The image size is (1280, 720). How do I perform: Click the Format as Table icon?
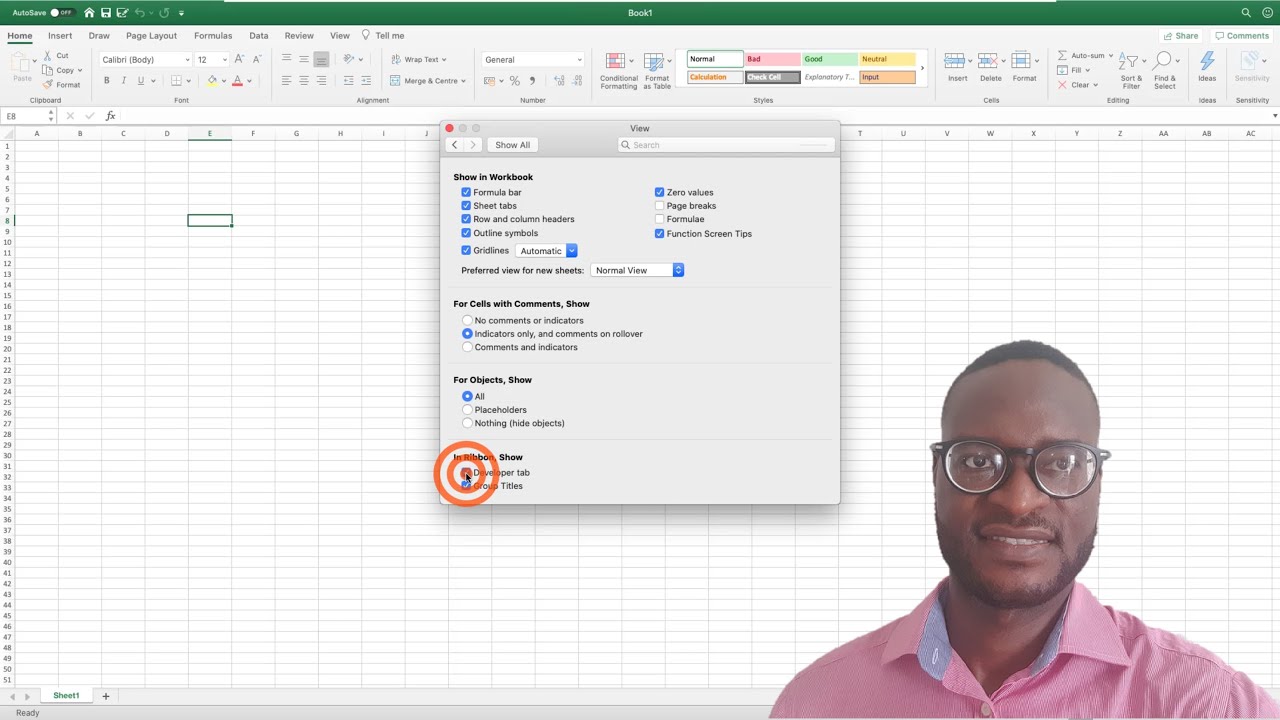tap(657, 64)
